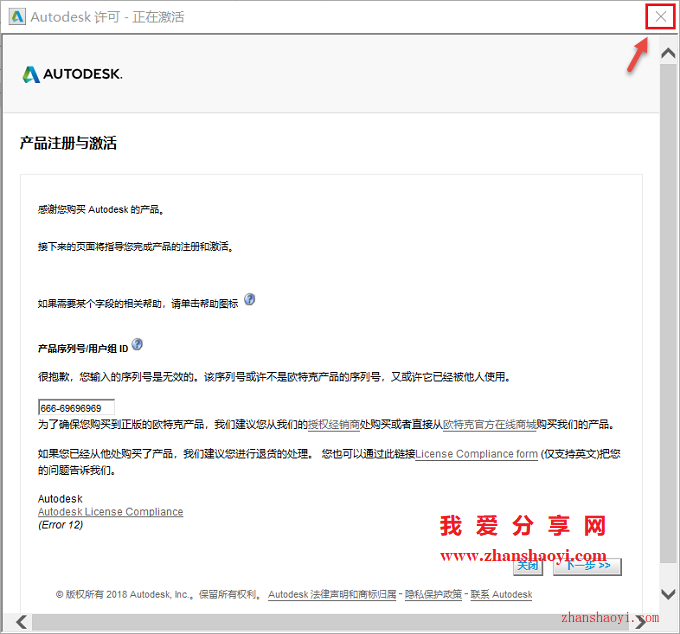Click the 产品序列号/用户组 ID label
This screenshot has height=634, width=680.
pos(83,348)
